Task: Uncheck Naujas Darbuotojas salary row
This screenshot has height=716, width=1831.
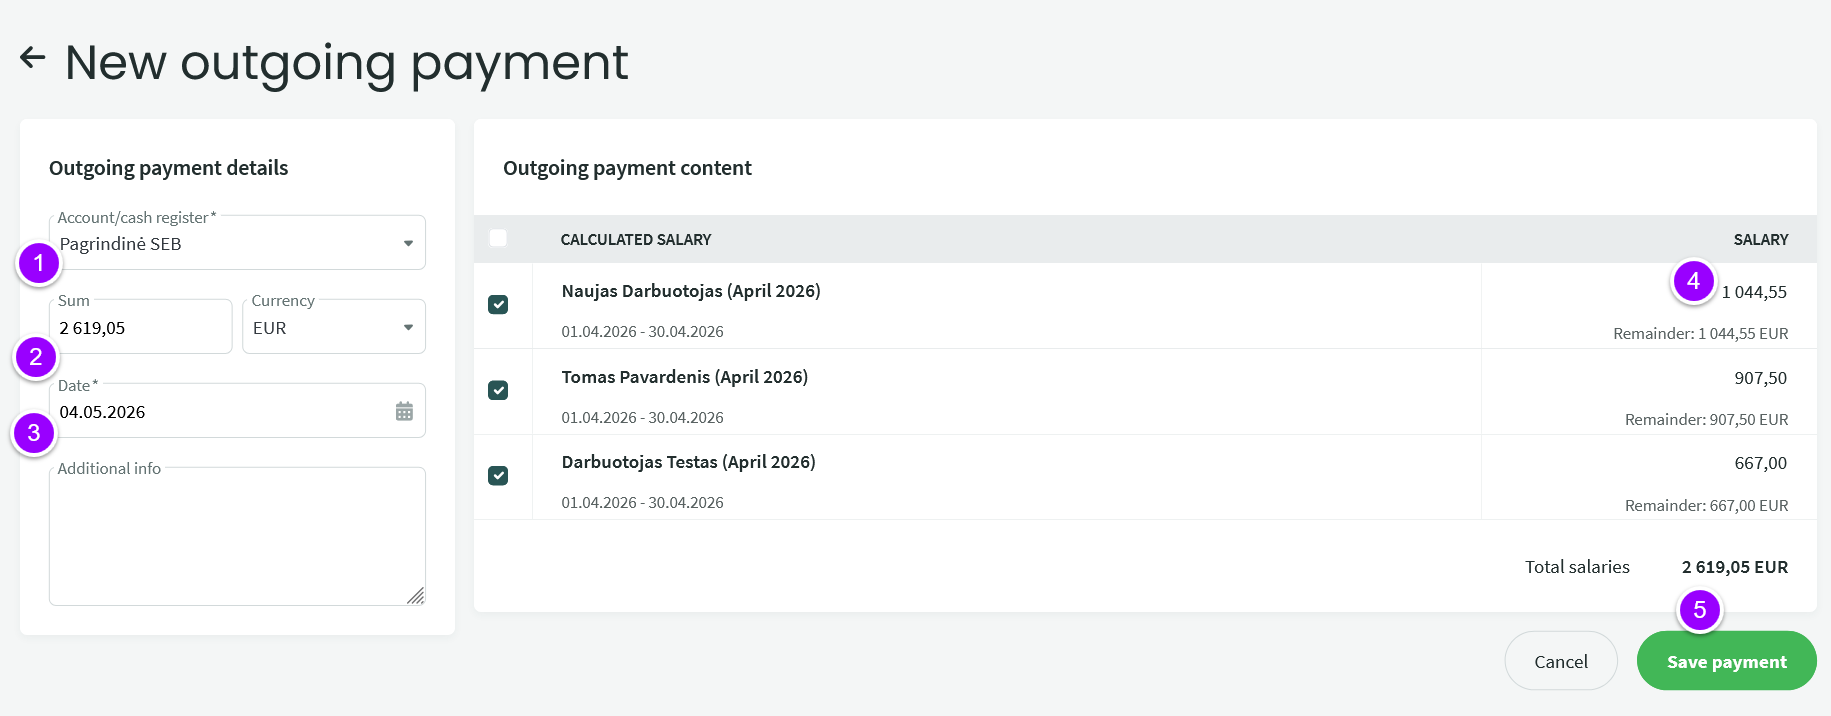Action: point(498,305)
